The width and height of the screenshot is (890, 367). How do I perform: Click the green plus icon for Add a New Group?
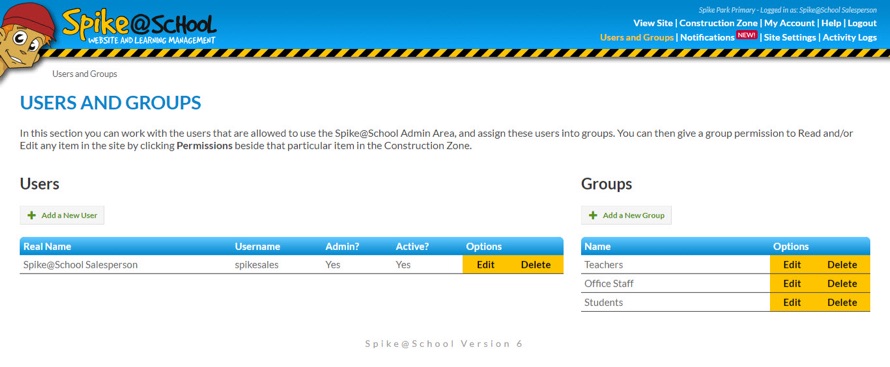tap(593, 216)
